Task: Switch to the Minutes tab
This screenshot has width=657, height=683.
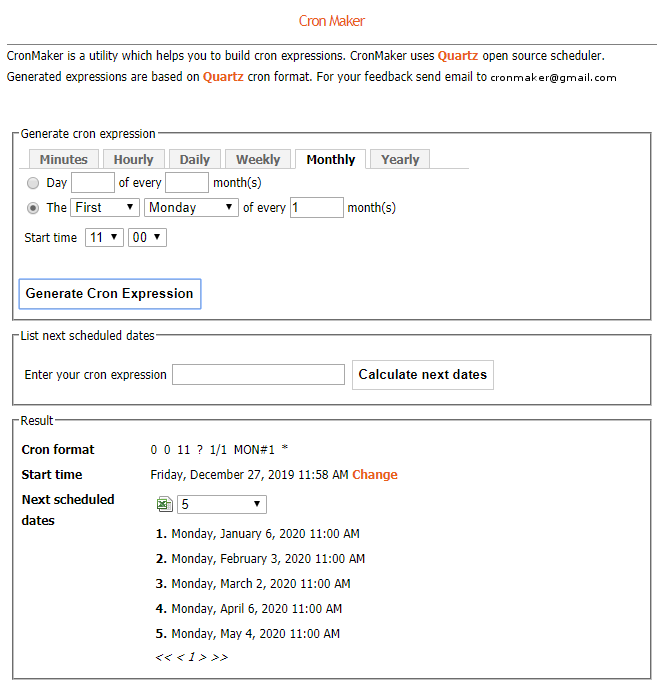Action: 64,159
